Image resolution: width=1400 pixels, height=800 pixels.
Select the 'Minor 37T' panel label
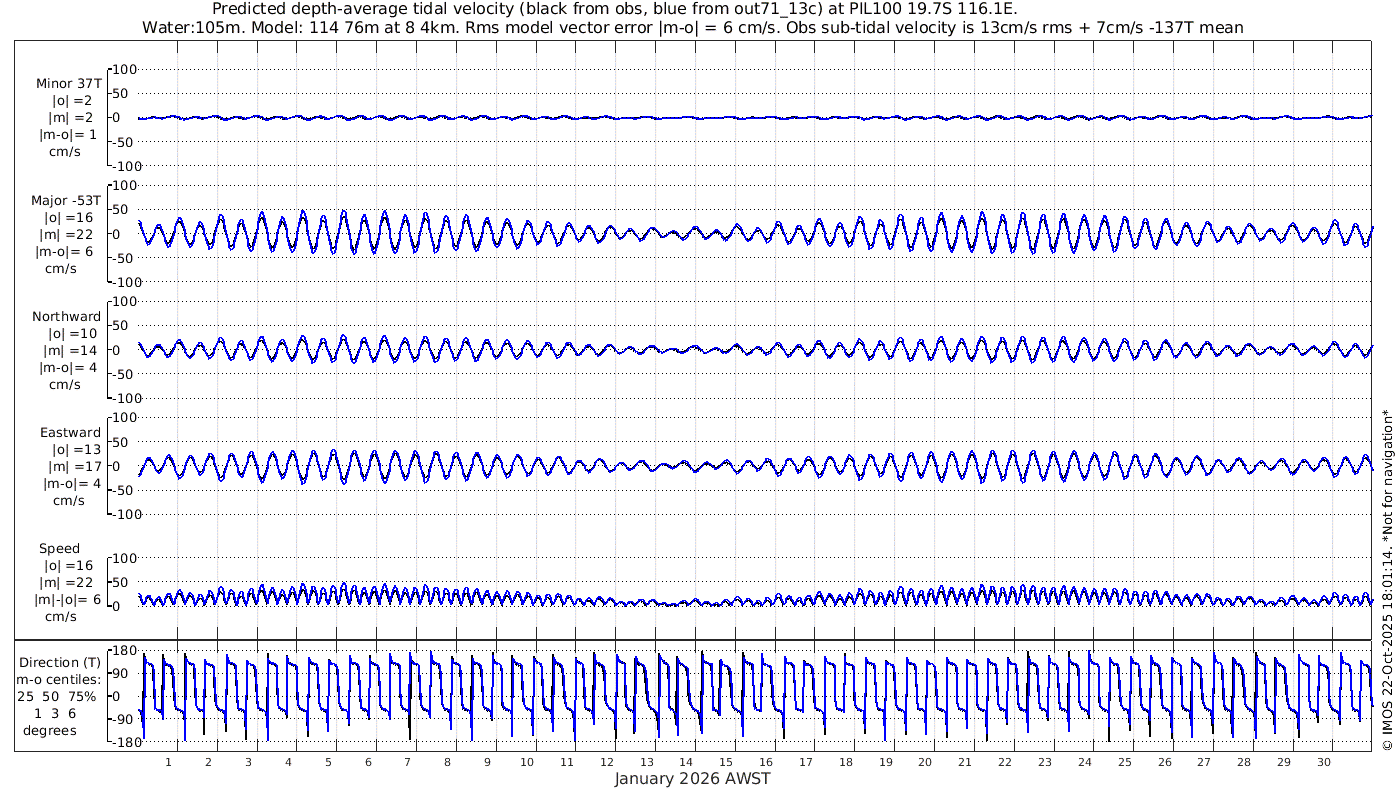68,84
